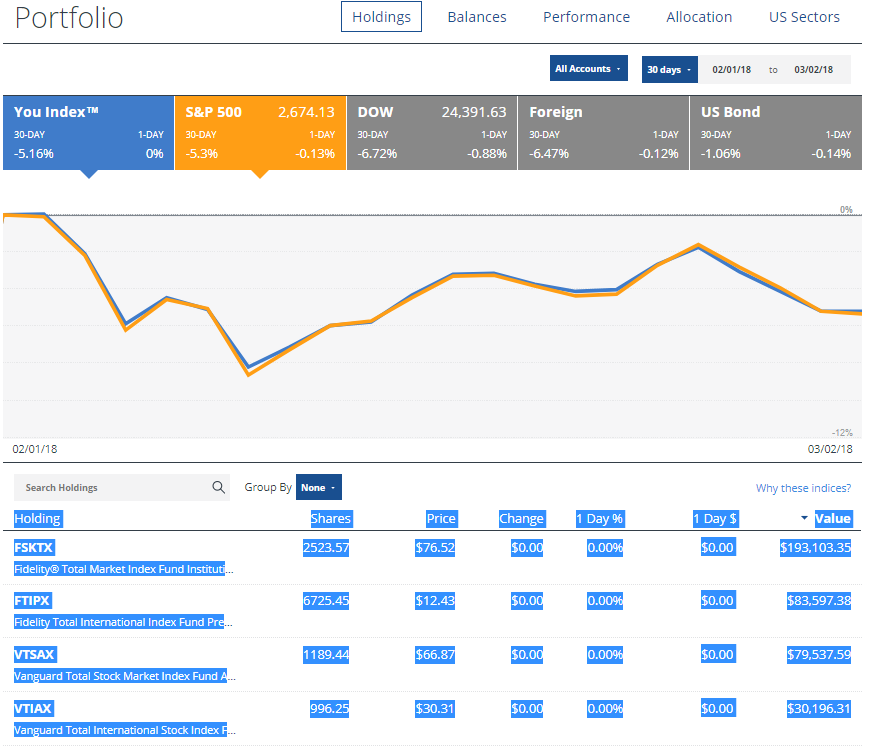Switch to the Balances tab
Viewport: 877px width, 751px height.
[x=477, y=16]
